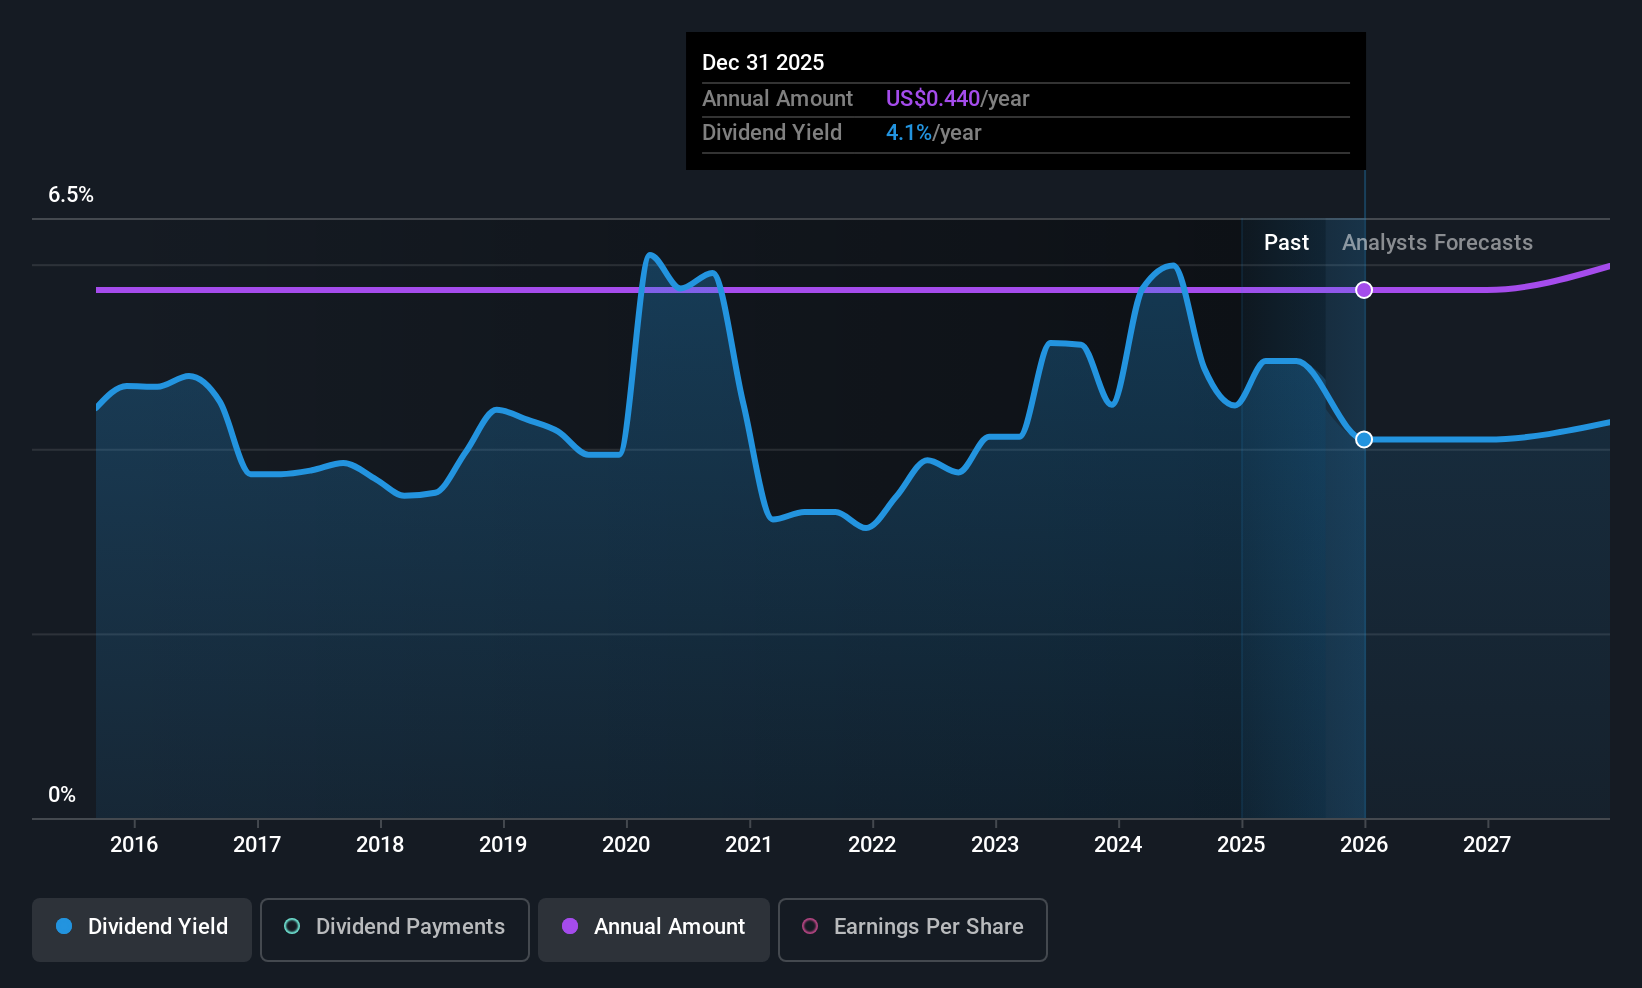The height and width of the screenshot is (988, 1642).
Task: Select the Past section label
Action: point(1286,243)
